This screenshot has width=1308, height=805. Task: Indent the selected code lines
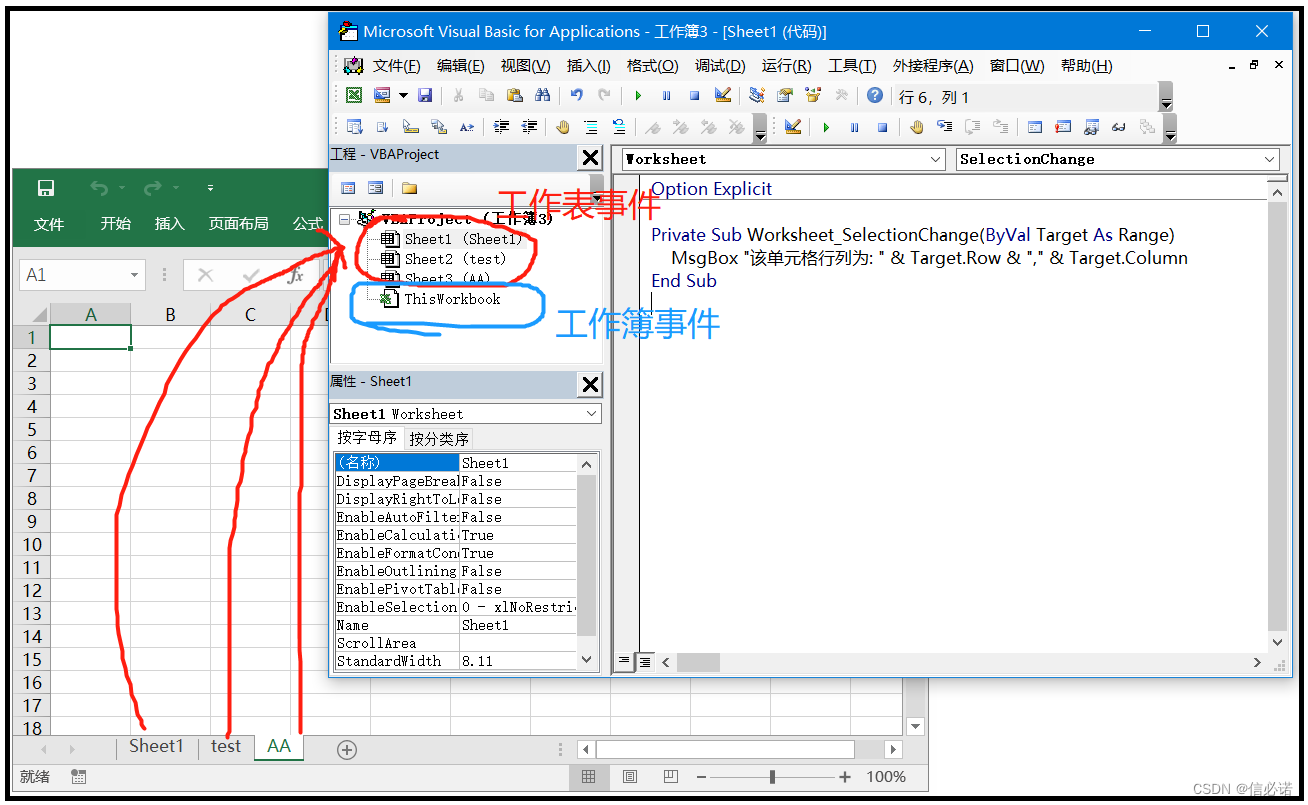click(501, 127)
